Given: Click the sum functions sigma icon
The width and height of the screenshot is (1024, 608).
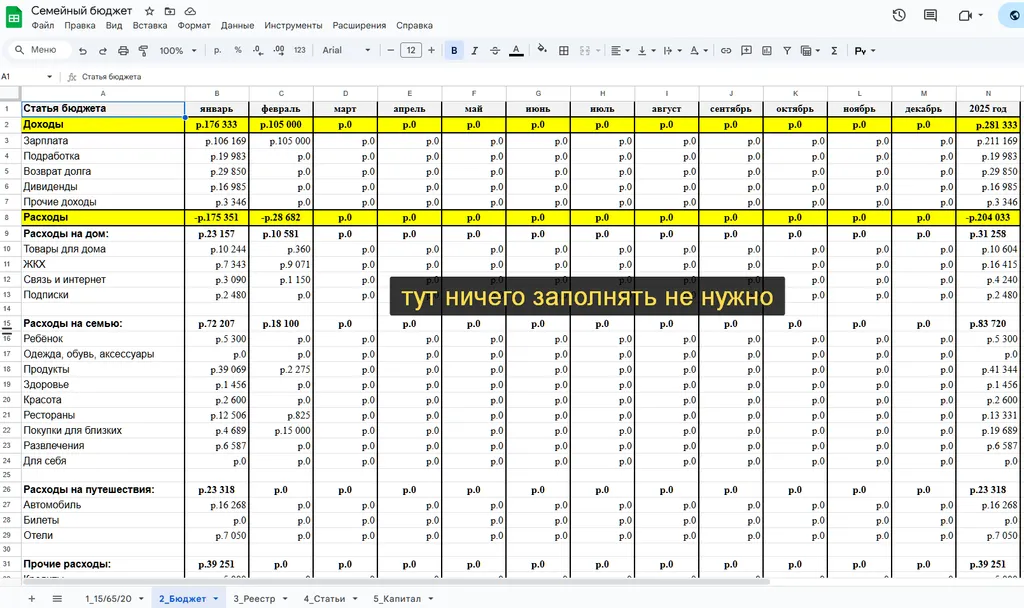Looking at the screenshot, I should coord(834,50).
